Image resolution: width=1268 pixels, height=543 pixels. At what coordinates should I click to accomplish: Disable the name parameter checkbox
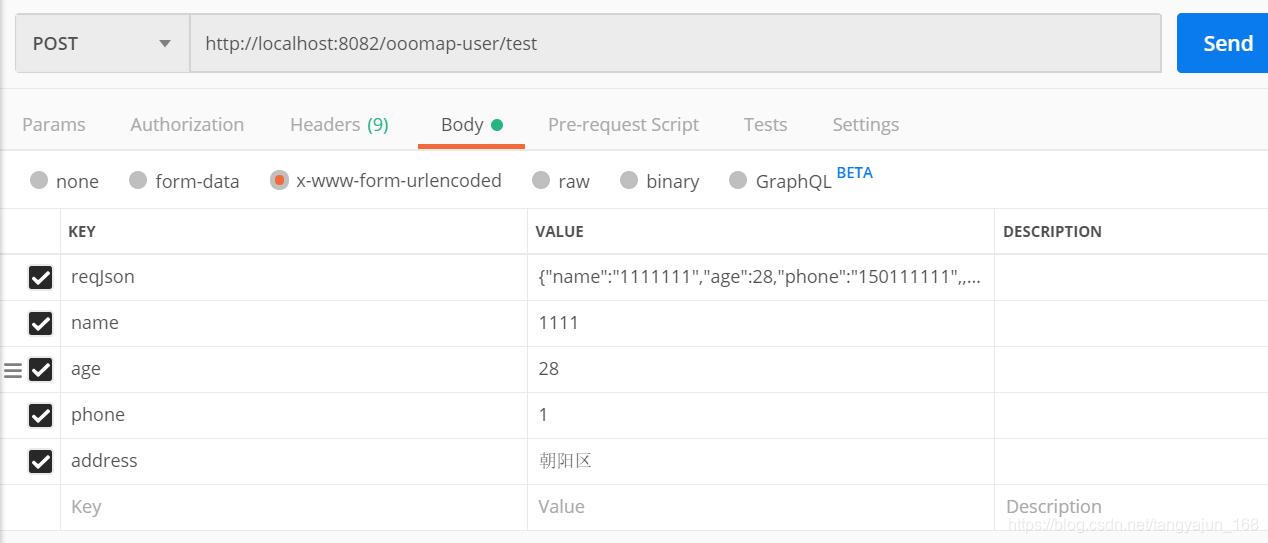(40, 324)
